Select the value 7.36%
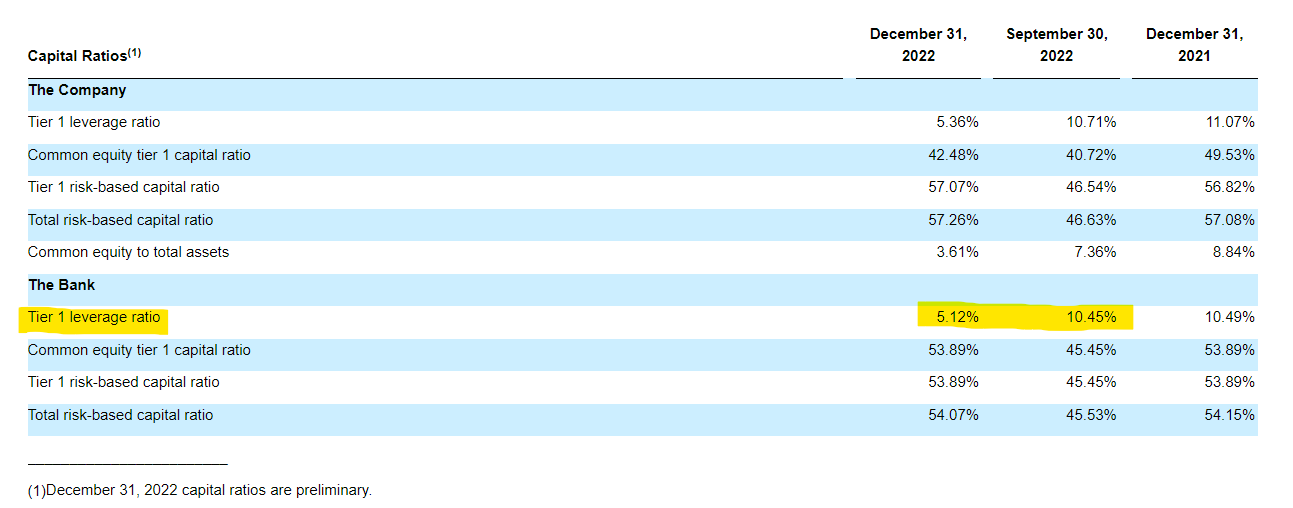This screenshot has height=508, width=1293. [1095, 252]
